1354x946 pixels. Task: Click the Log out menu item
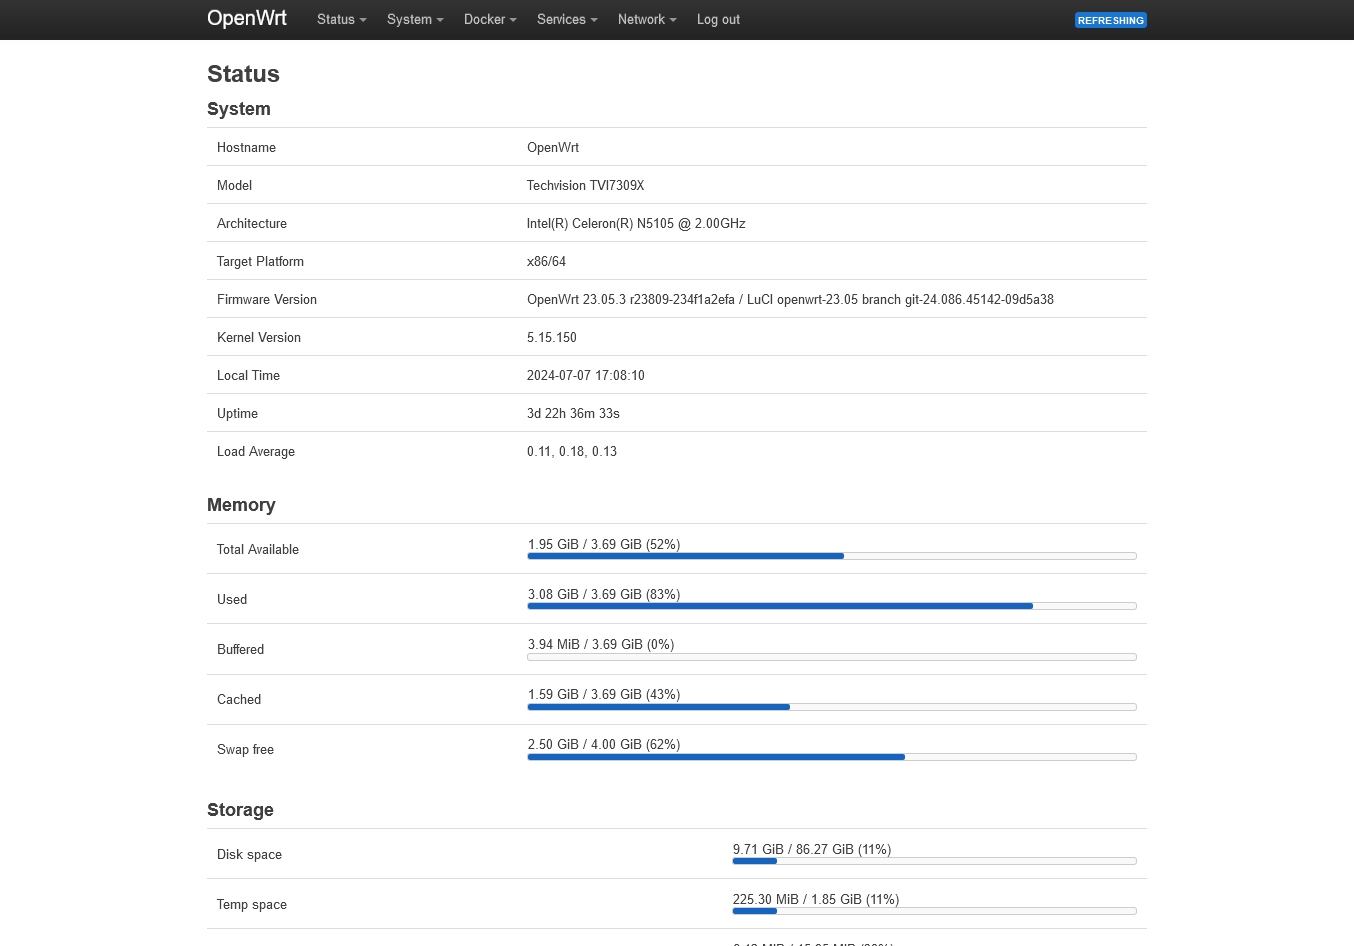click(x=718, y=19)
